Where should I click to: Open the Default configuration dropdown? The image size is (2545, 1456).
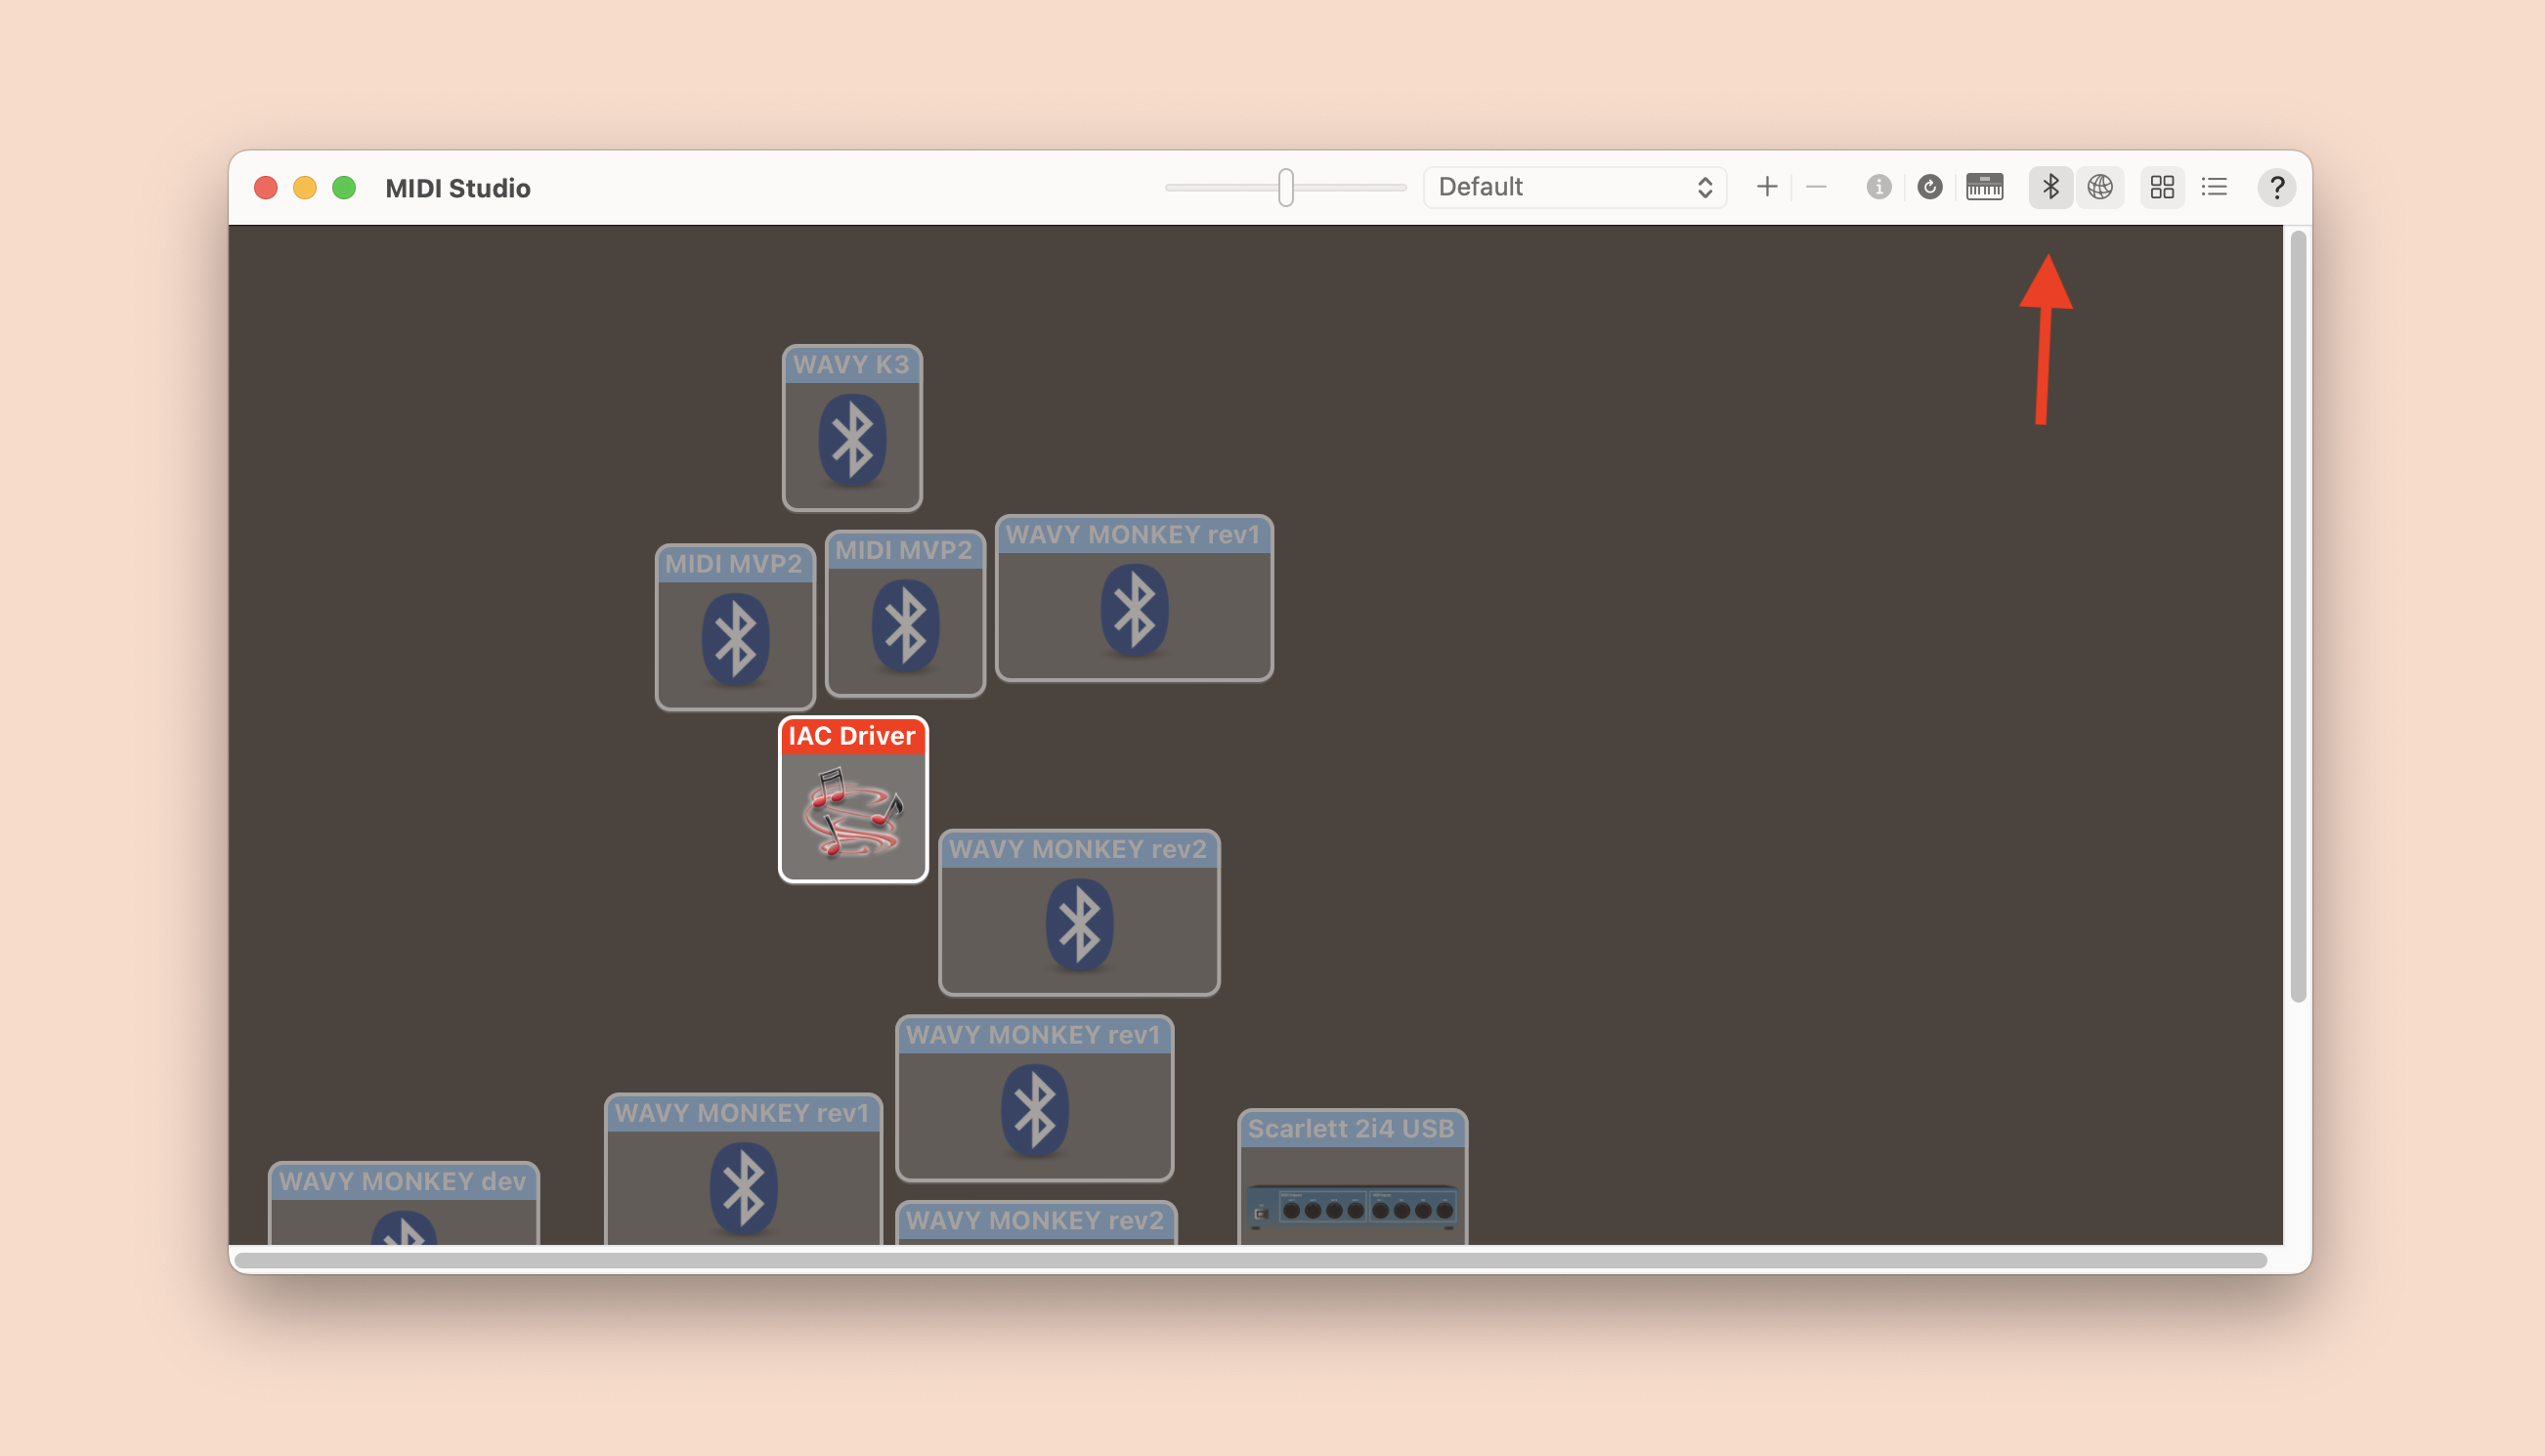point(1574,187)
